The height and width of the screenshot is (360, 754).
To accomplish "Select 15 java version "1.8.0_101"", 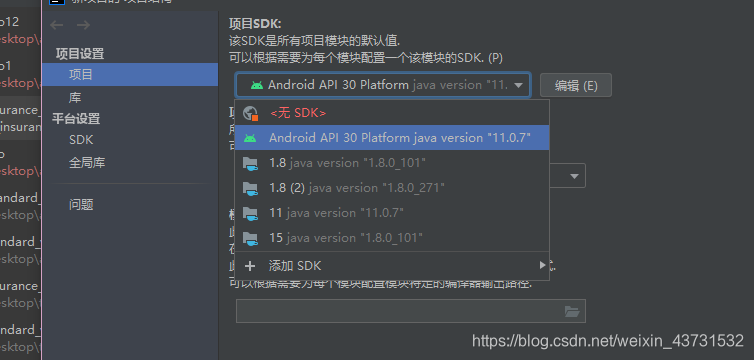I will point(392,238).
